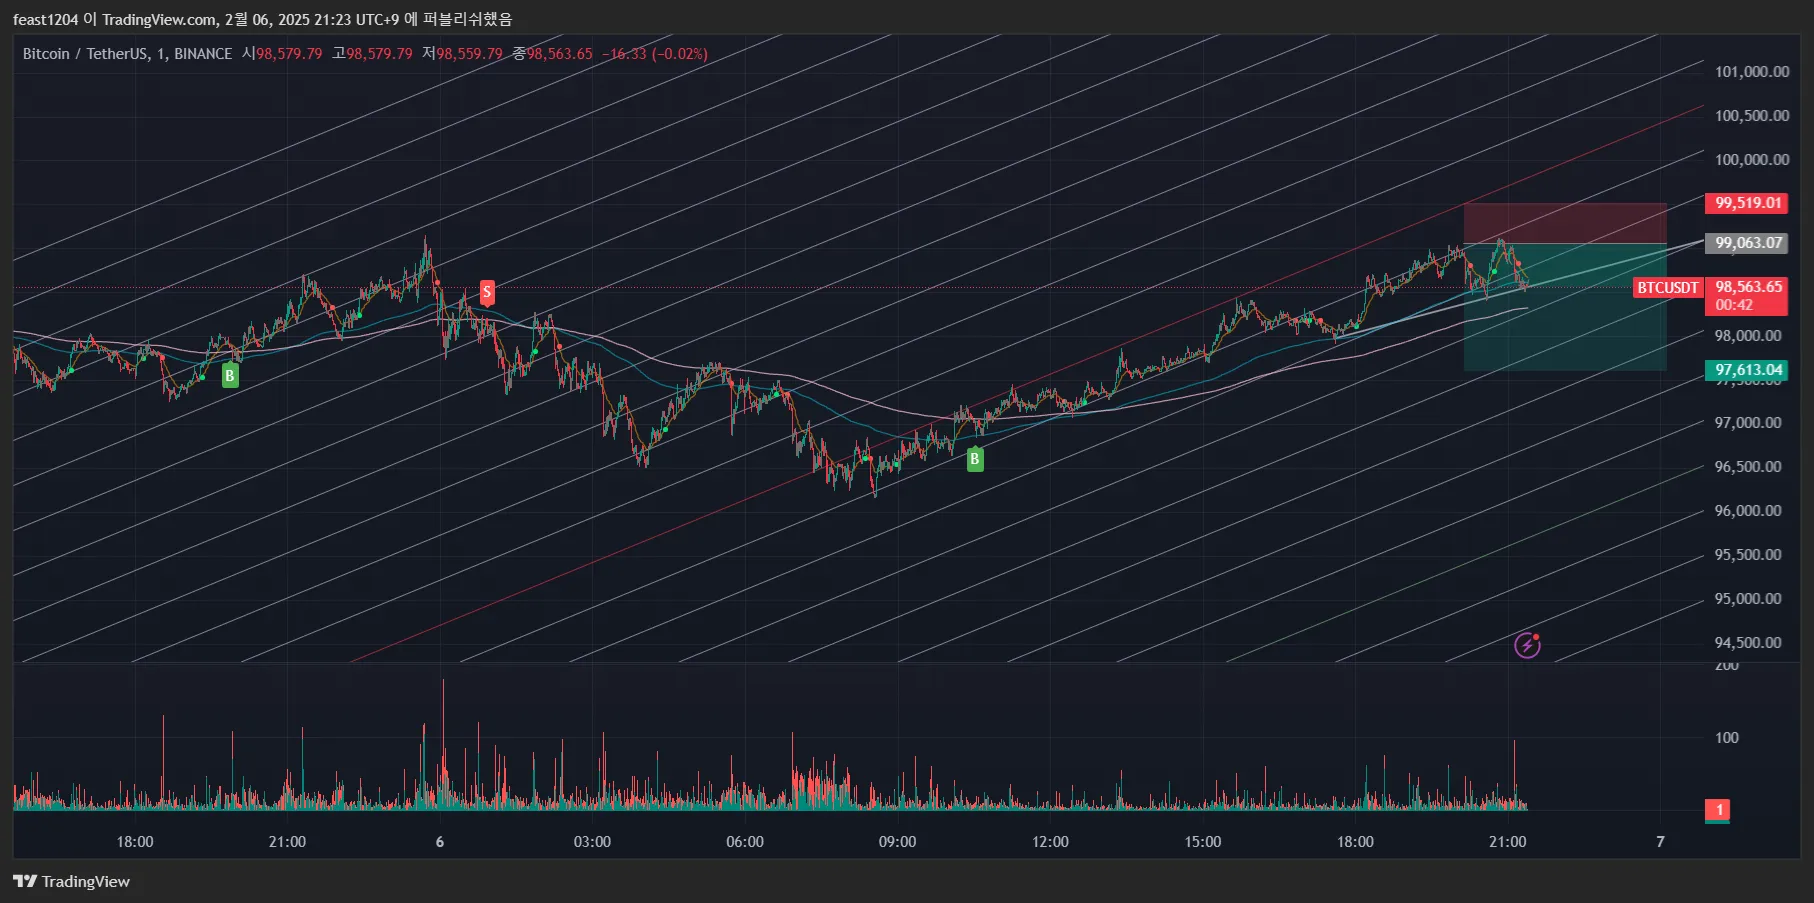Click the 고98,579.79 high value
This screenshot has width=1814, height=903.
click(x=372, y=54)
